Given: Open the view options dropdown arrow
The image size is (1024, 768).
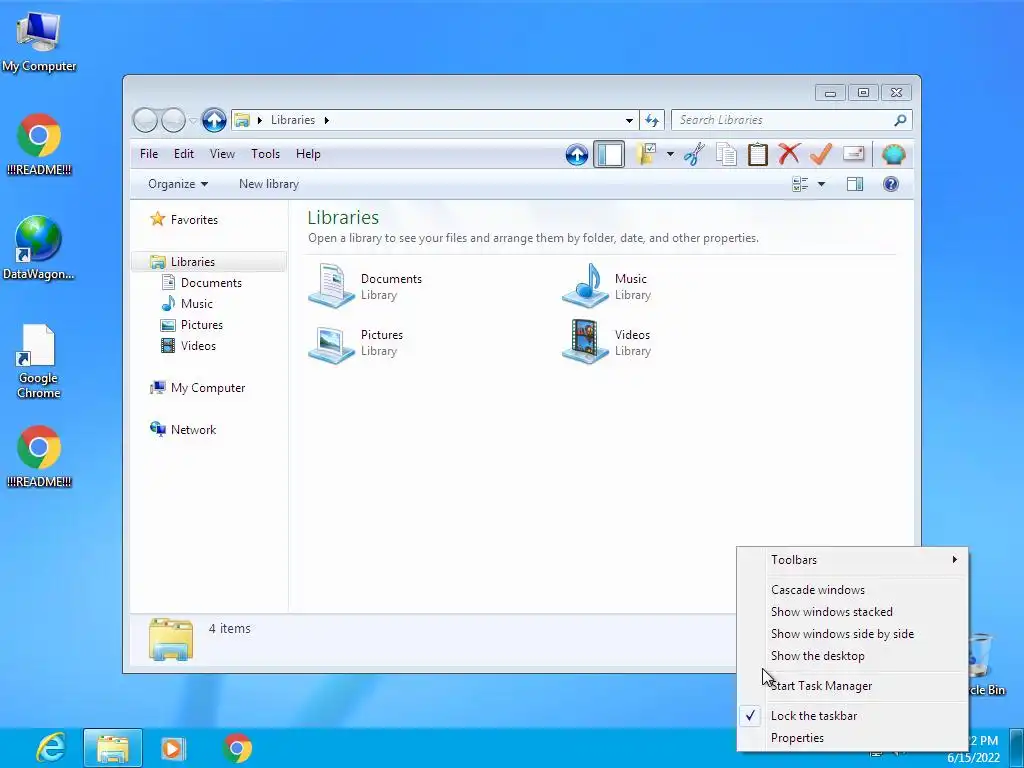Looking at the screenshot, I should pyautogui.click(x=822, y=184).
